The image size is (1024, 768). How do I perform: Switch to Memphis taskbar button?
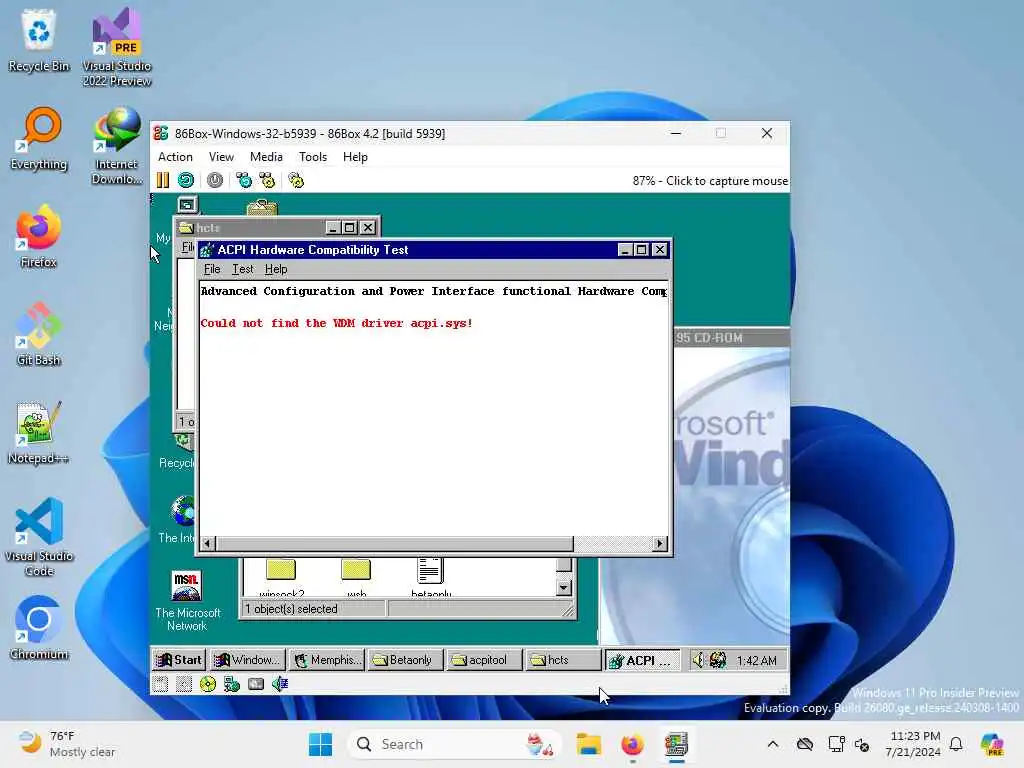pyautogui.click(x=327, y=660)
